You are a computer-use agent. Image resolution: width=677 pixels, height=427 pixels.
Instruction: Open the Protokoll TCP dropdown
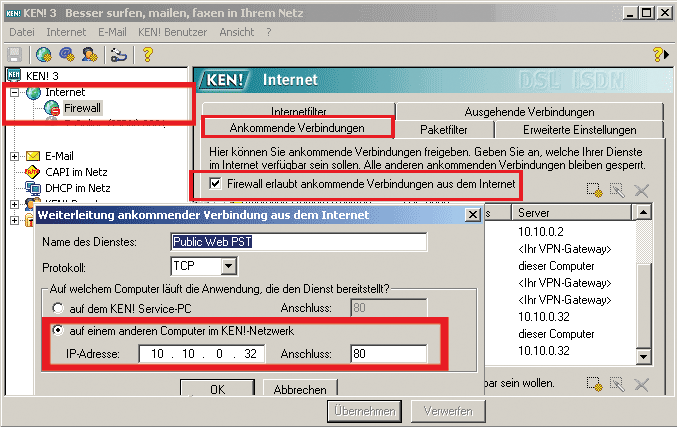(x=229, y=266)
